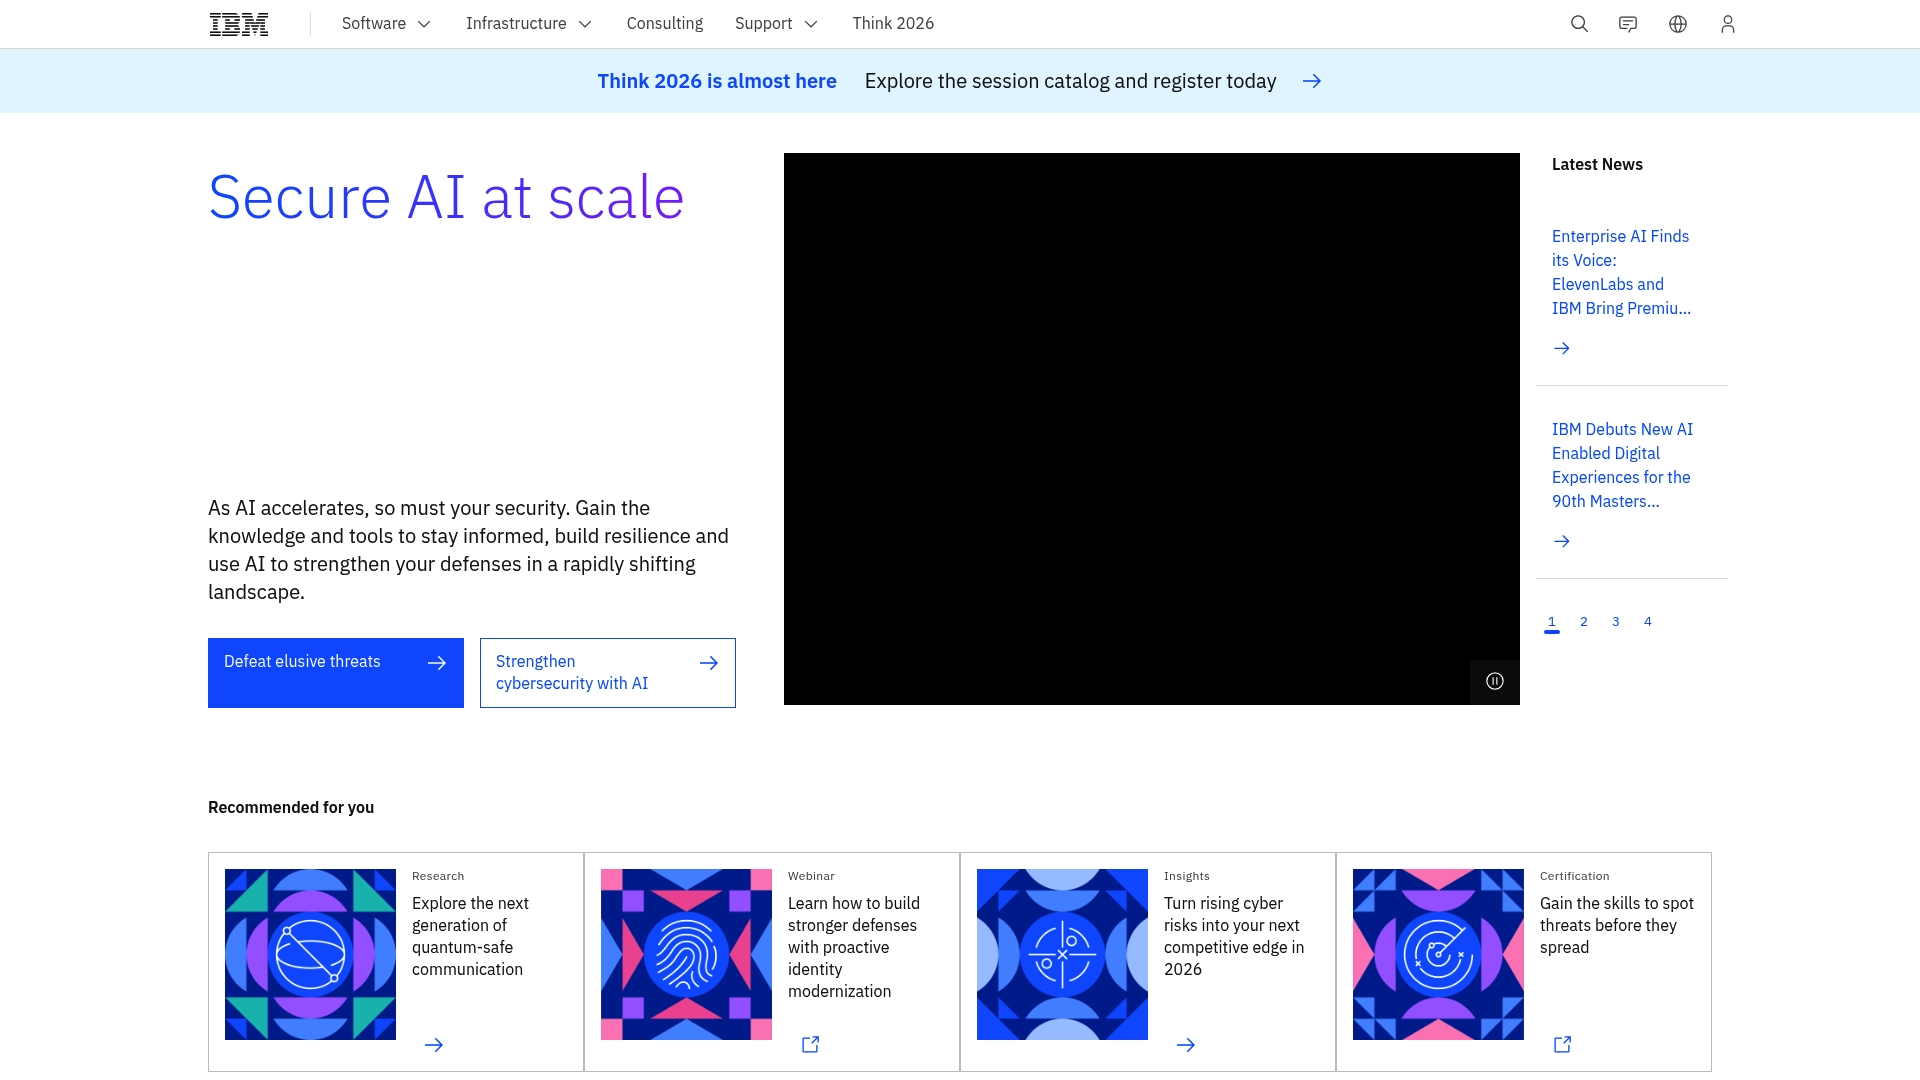Screen dimensions: 1920x1080
Task: Click Strengthen cybersecurity with AI button
Action: coord(607,672)
